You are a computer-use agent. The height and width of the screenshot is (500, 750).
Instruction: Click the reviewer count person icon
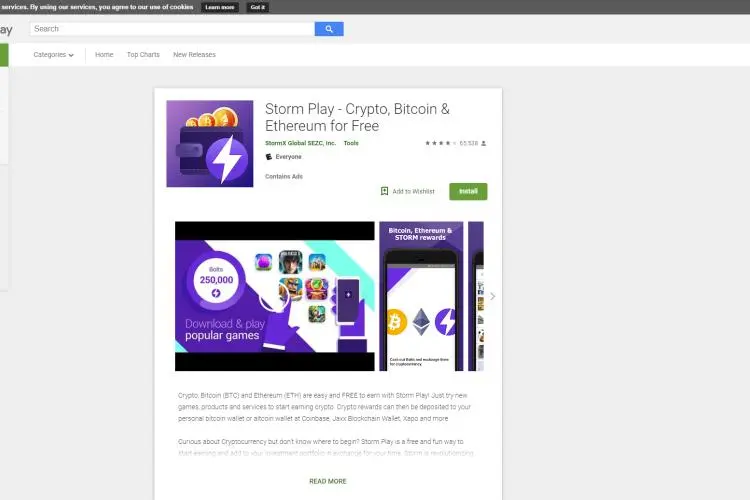coord(484,143)
